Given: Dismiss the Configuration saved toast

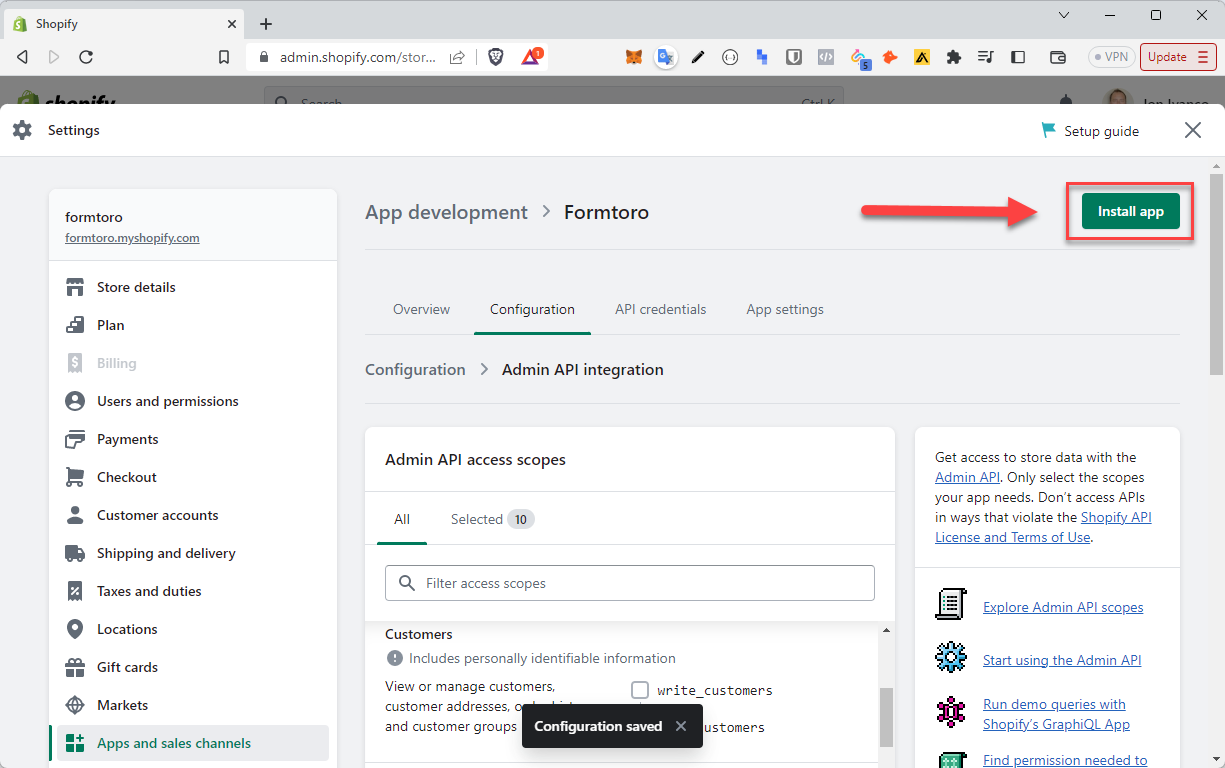Looking at the screenshot, I should click(x=681, y=726).
